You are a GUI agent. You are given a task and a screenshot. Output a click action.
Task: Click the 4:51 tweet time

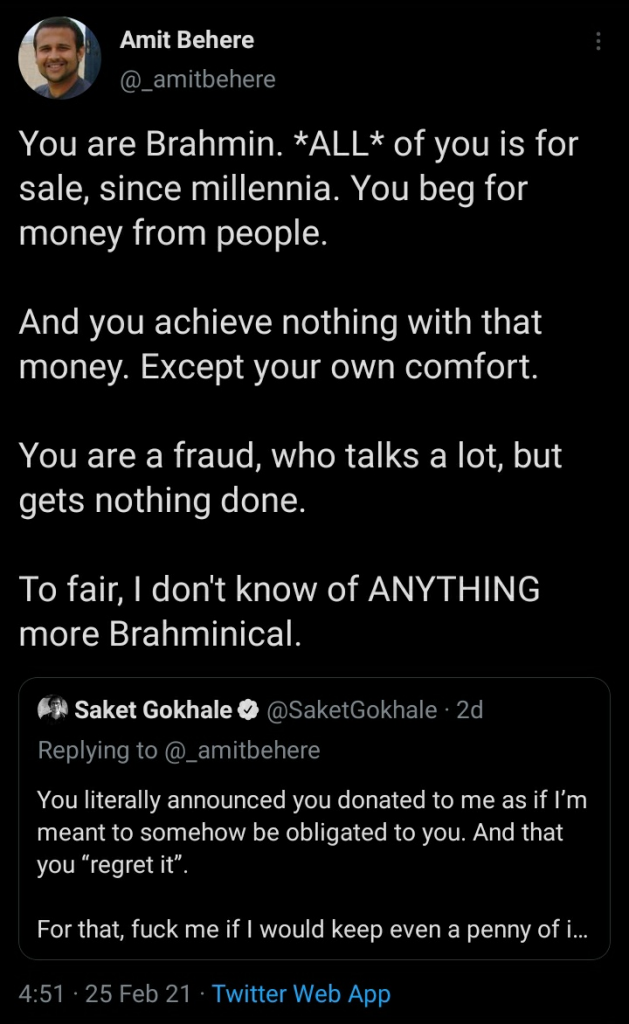coord(40,994)
